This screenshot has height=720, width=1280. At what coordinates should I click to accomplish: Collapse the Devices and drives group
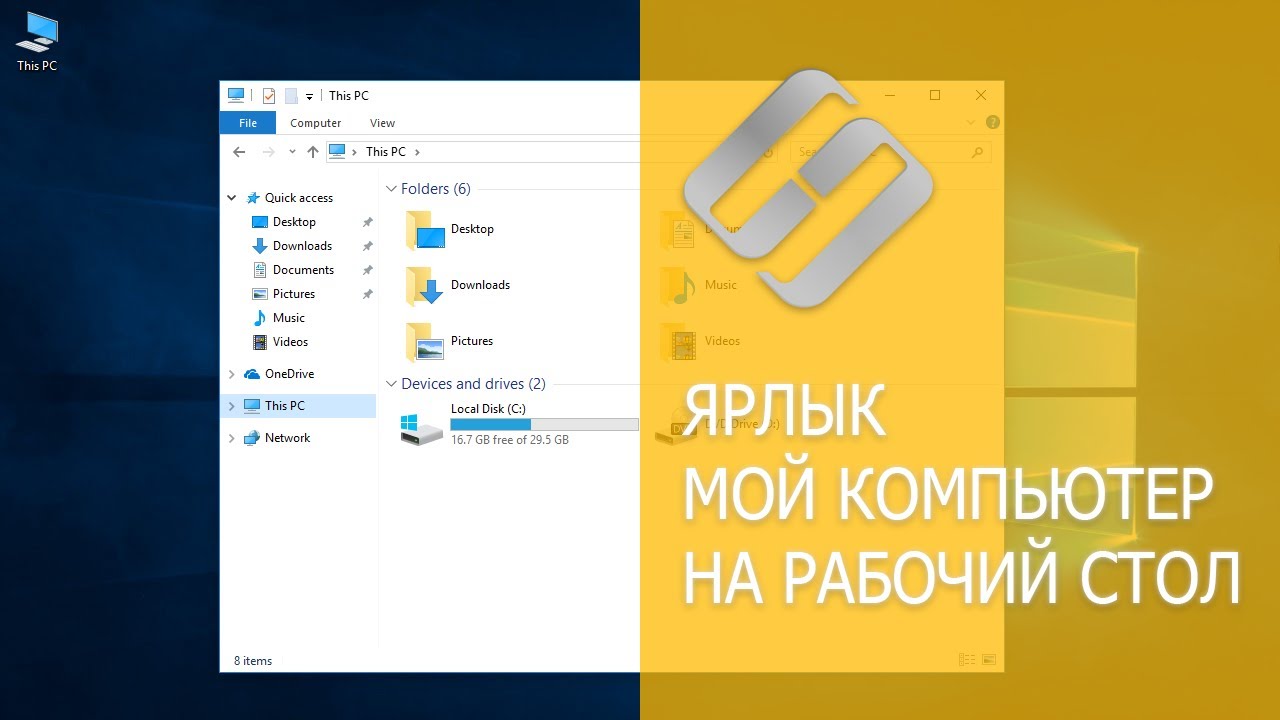coord(391,384)
